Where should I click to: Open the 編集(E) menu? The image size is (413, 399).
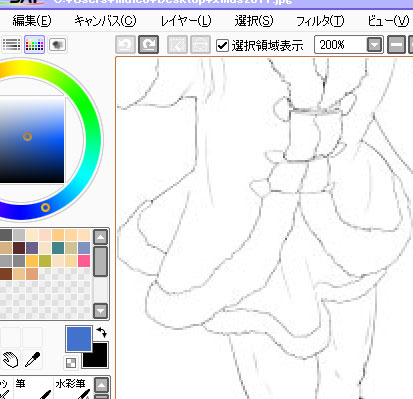pos(32,21)
